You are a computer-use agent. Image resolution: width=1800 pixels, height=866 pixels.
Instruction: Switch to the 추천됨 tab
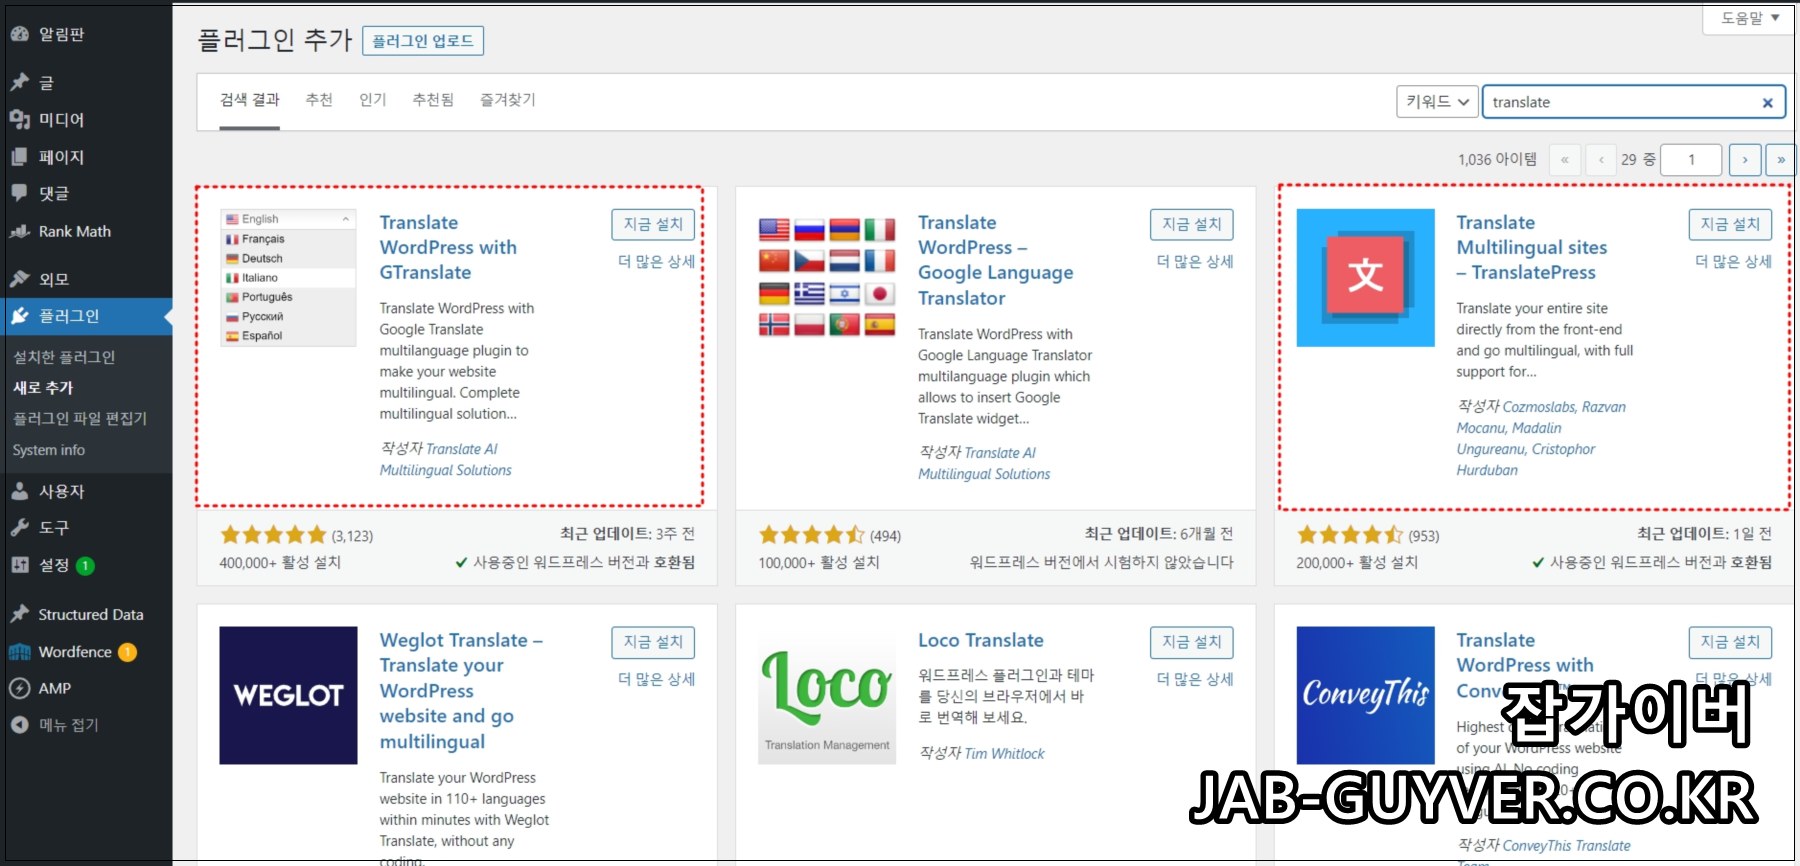(433, 100)
